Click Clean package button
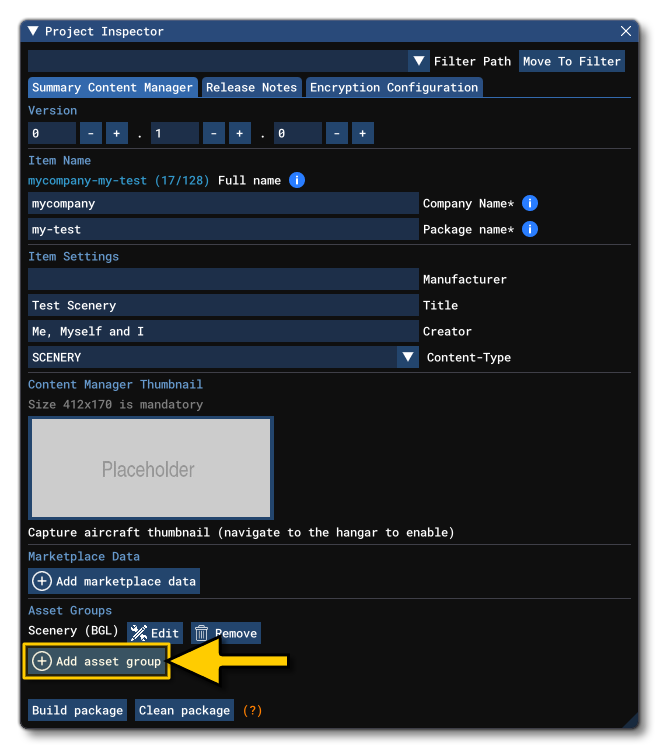The width and height of the screenshot is (659, 749). (184, 710)
